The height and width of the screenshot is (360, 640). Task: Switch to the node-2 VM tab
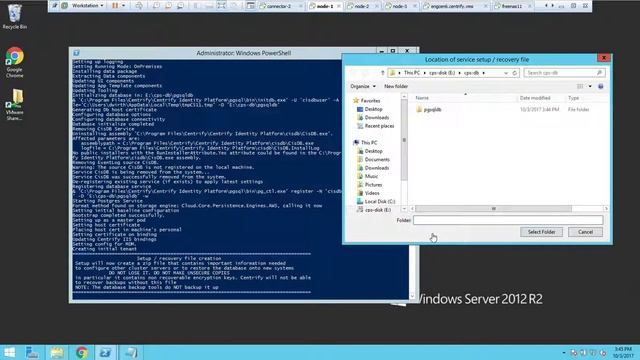coord(361,6)
